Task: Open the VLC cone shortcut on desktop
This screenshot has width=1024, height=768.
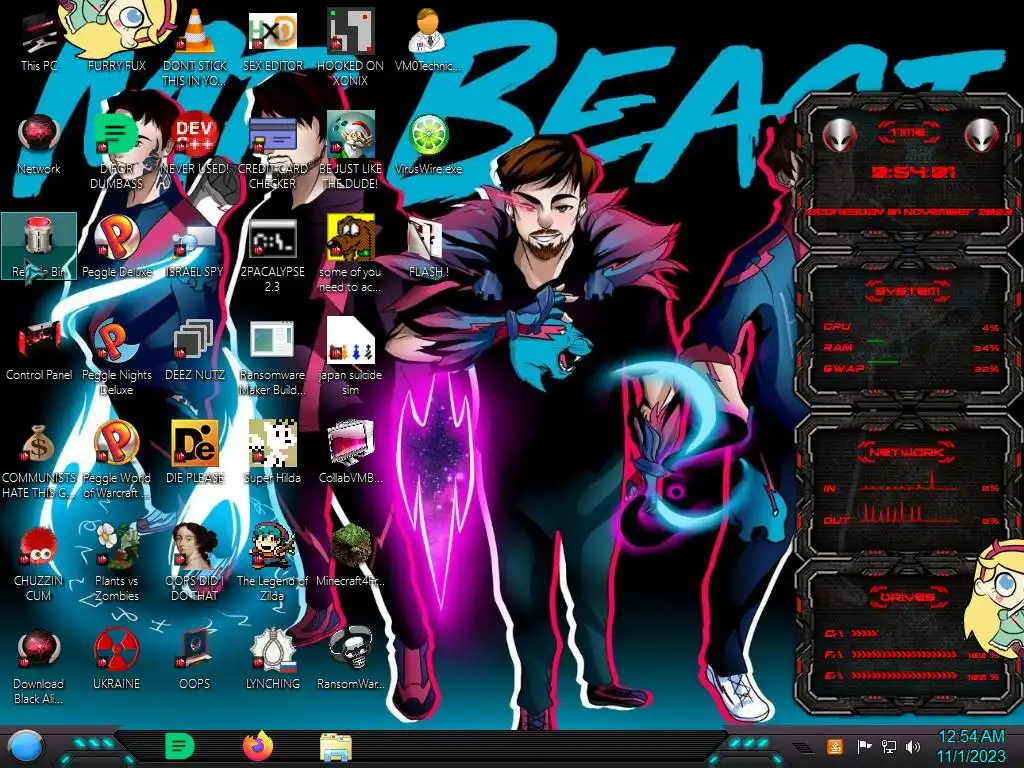Action: [194, 47]
